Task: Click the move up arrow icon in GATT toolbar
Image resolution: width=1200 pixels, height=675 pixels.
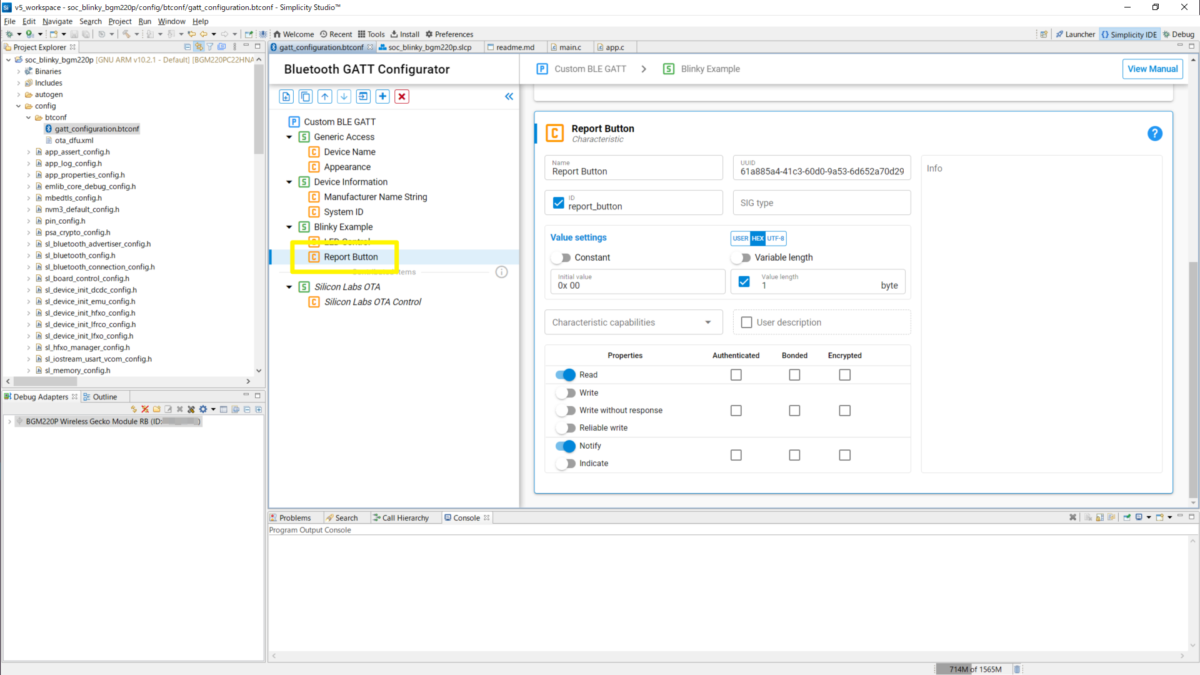Action: click(325, 96)
